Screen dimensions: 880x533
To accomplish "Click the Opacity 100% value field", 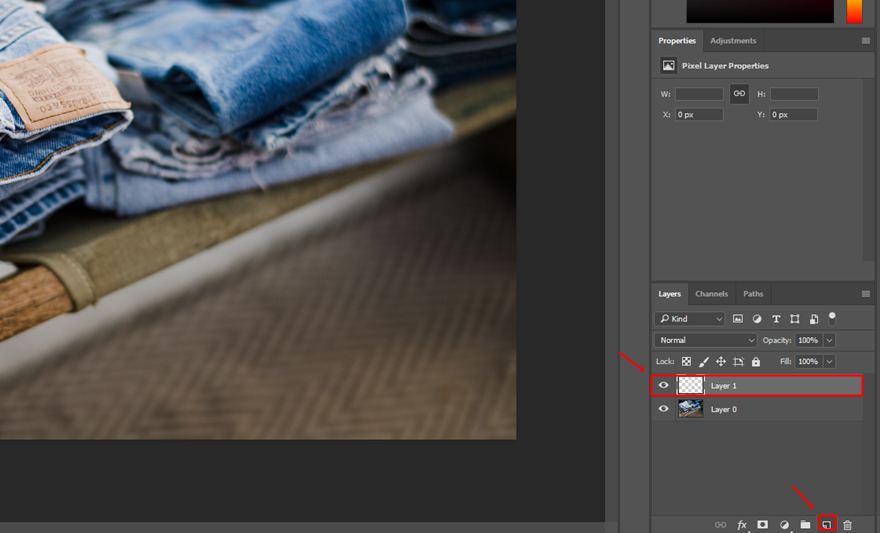I will (x=808, y=340).
